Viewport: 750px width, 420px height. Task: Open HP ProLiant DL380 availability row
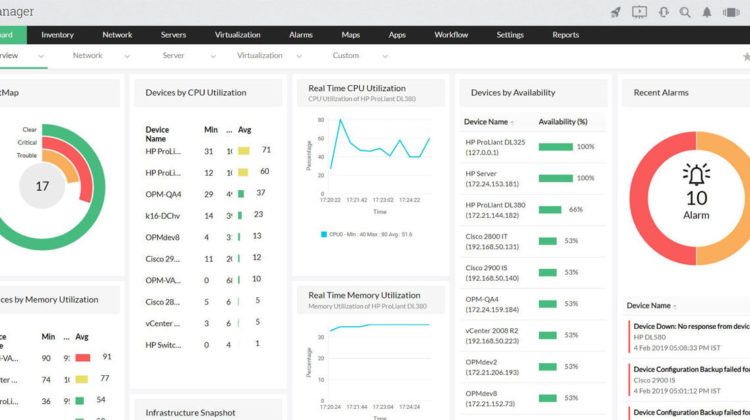point(532,210)
